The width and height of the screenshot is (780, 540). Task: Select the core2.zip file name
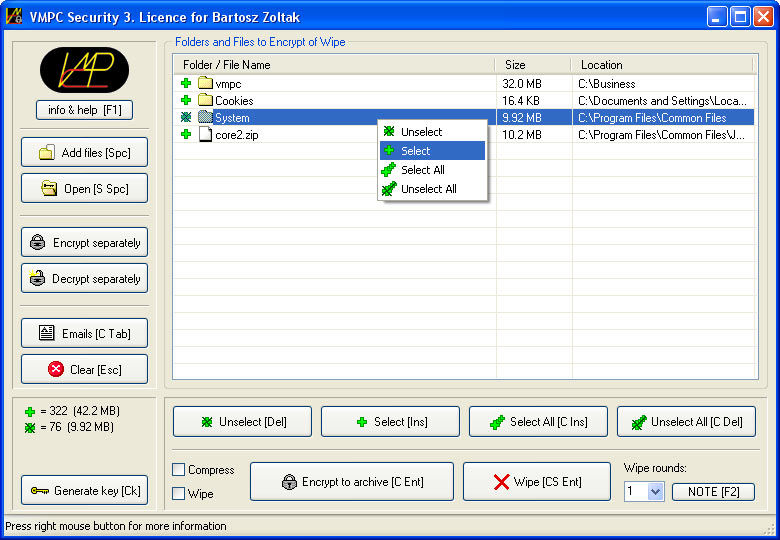(237, 134)
